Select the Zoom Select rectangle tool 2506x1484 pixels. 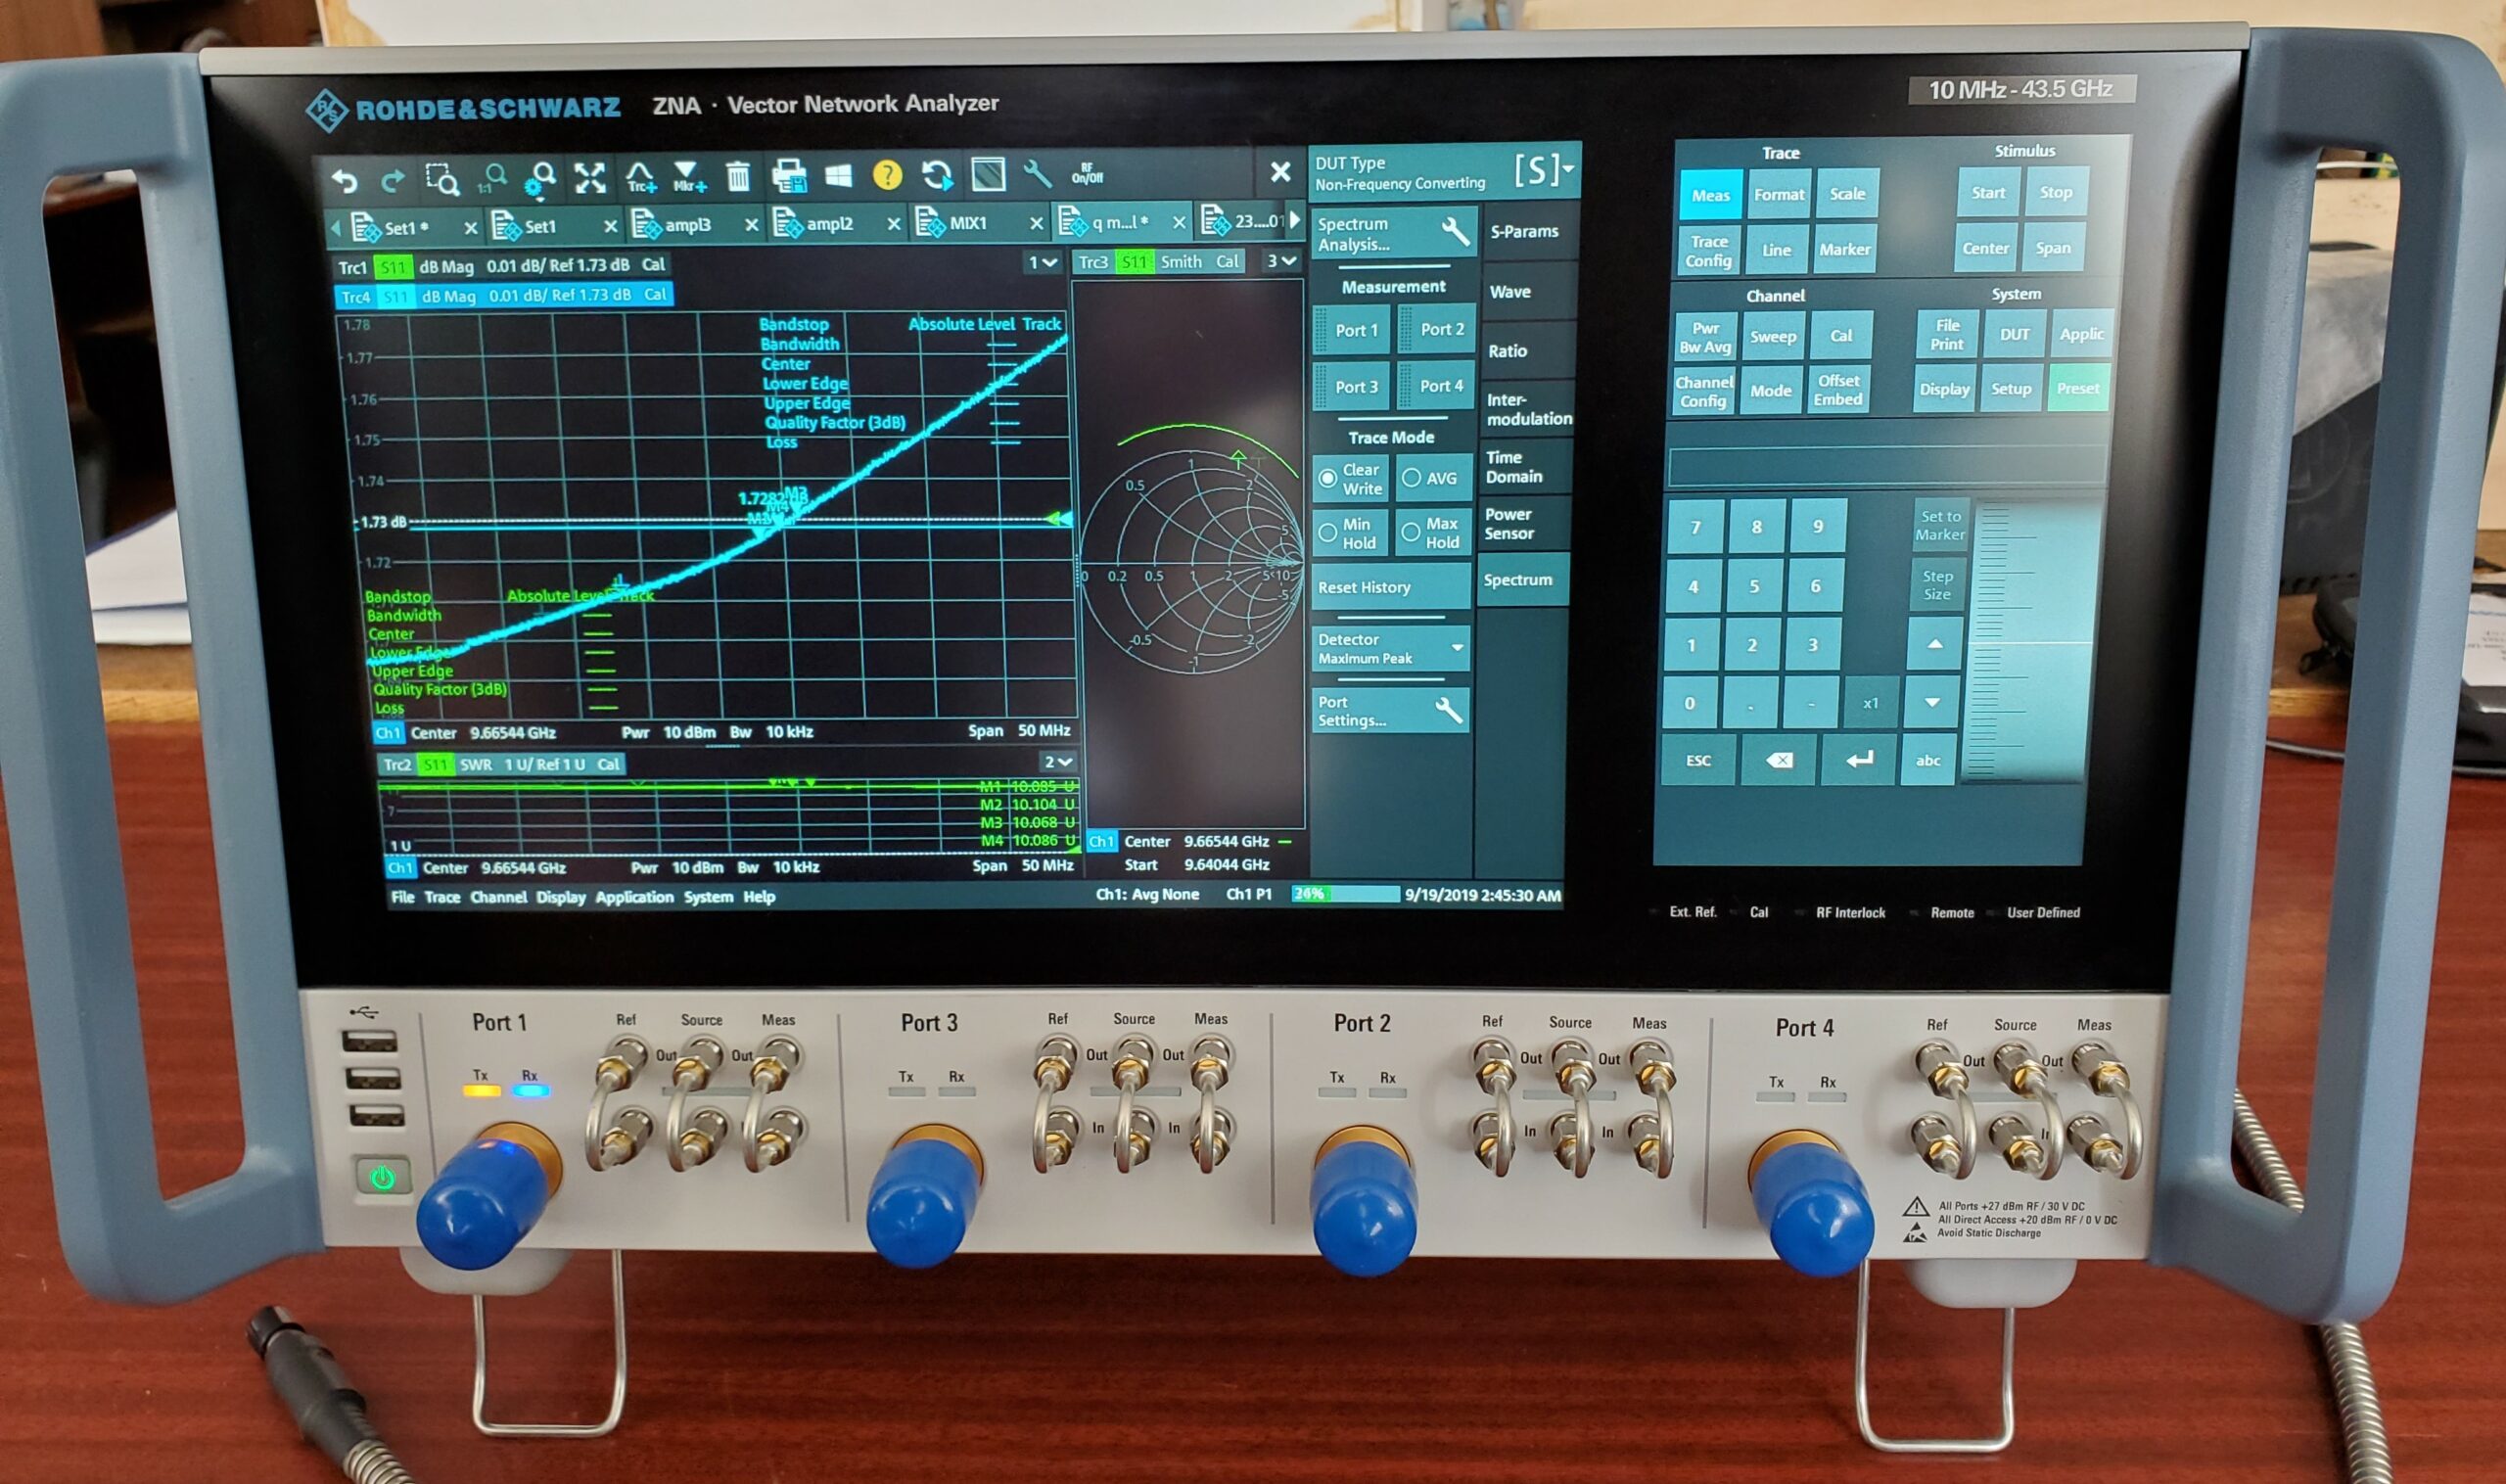(x=441, y=180)
